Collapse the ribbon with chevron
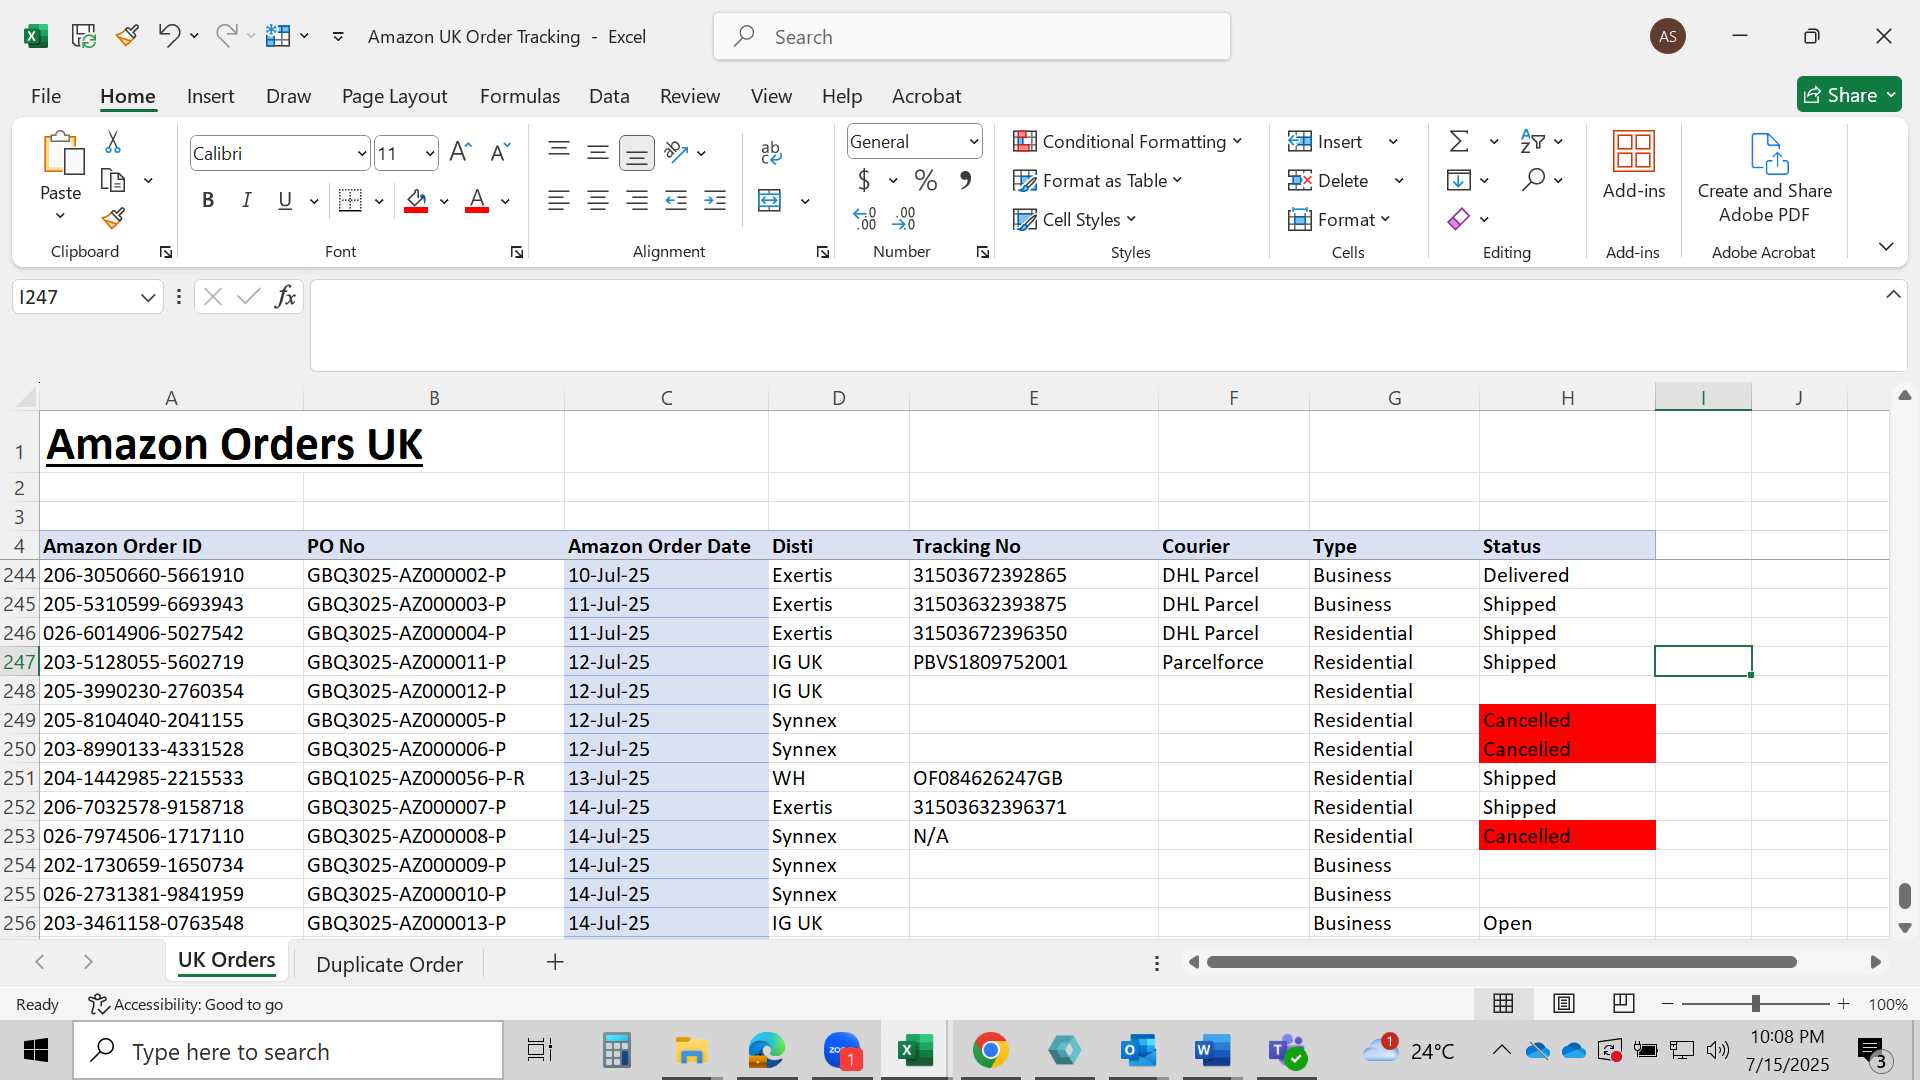 click(x=1886, y=246)
